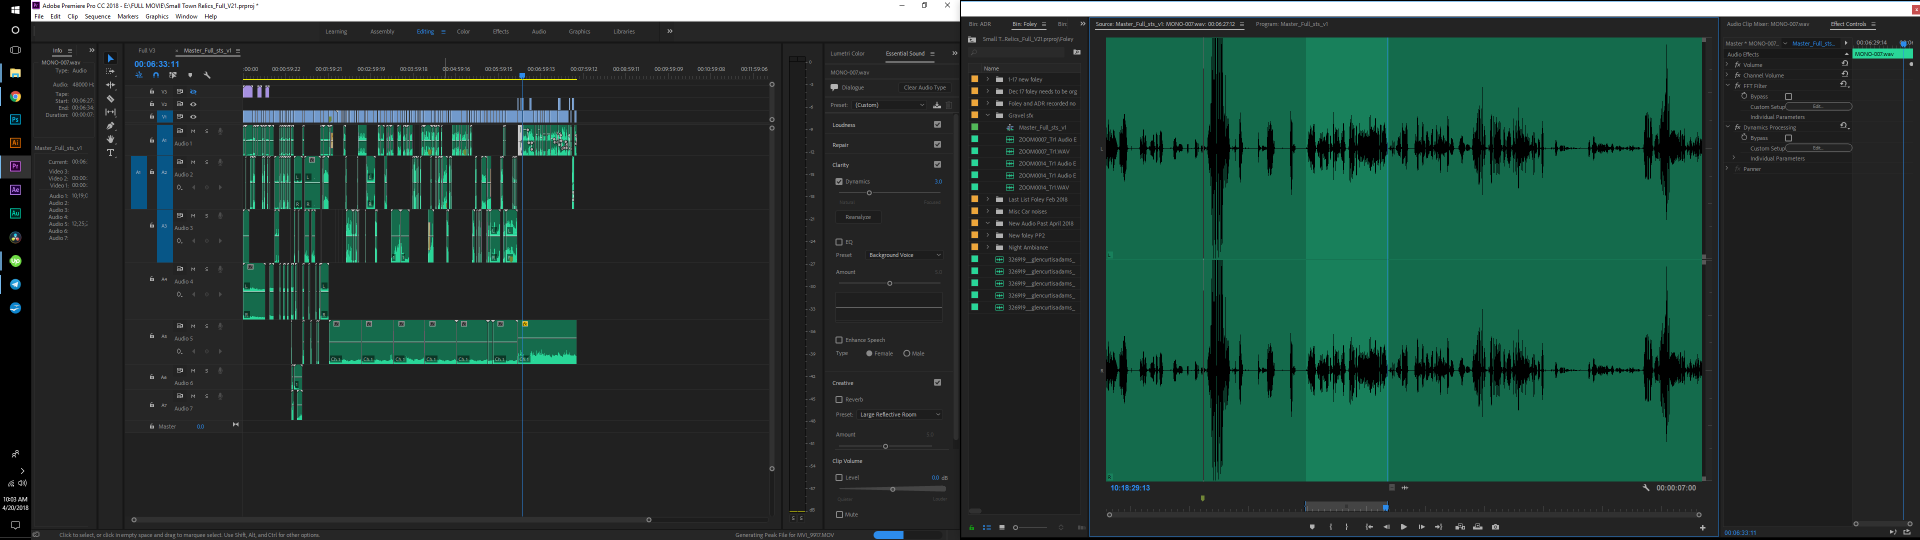
Task: Select the Type tool
Action: [x=110, y=153]
